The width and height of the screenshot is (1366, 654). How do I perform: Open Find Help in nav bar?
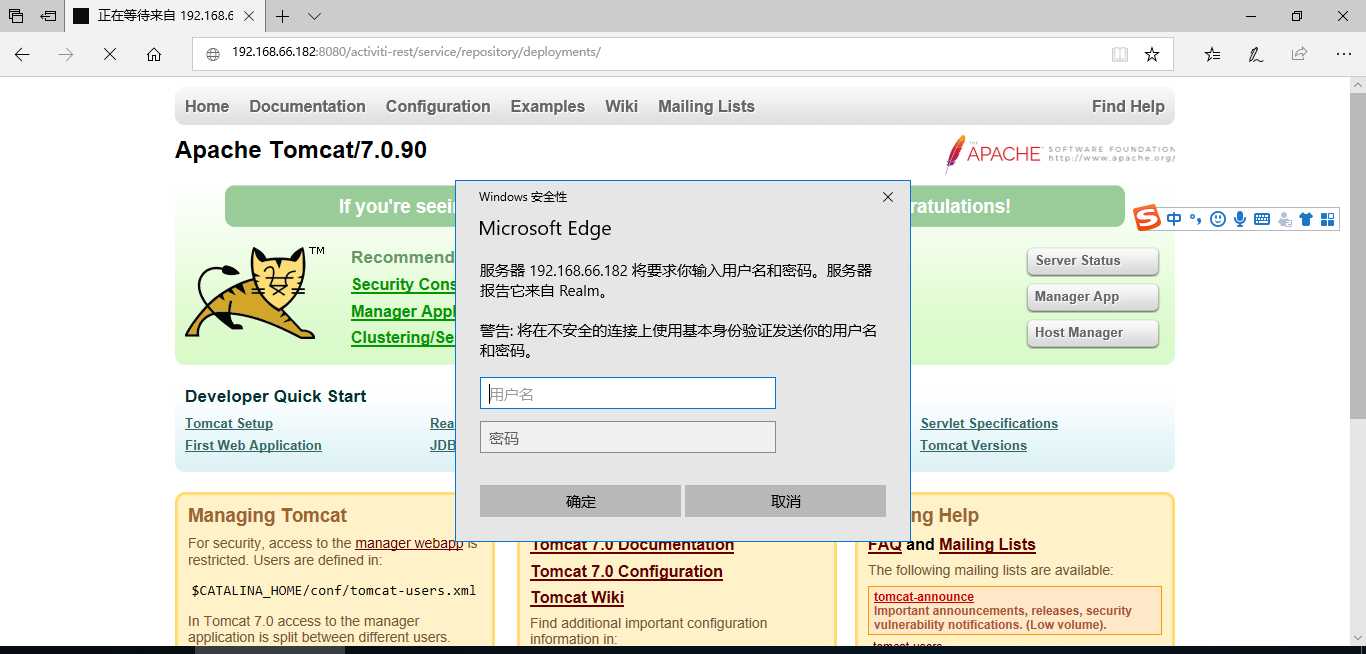[x=1128, y=106]
